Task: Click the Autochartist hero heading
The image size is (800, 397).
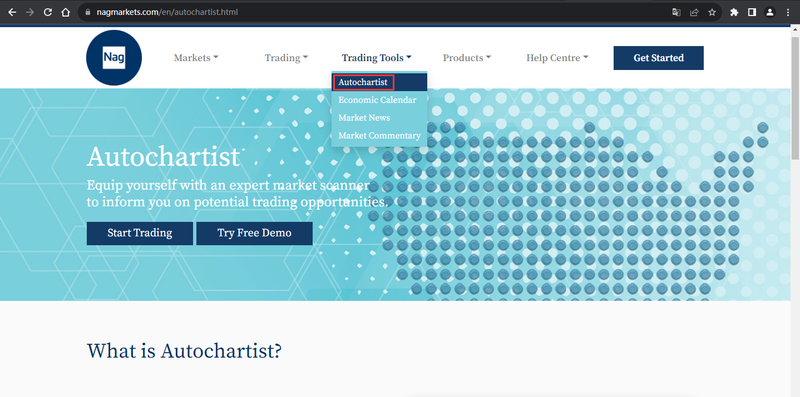Action: coord(163,157)
